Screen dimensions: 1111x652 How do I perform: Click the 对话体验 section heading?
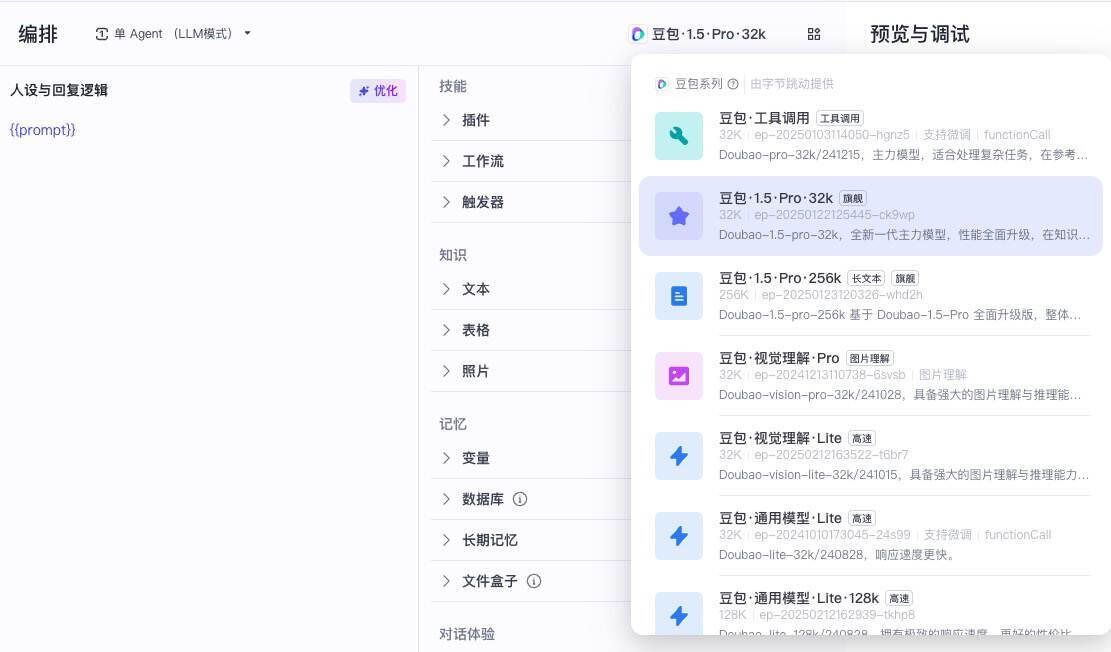pos(467,634)
